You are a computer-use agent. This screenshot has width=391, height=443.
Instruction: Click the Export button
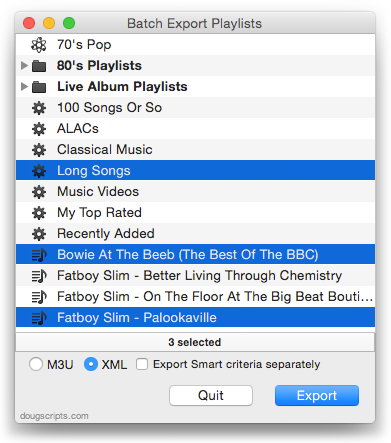tap(317, 396)
